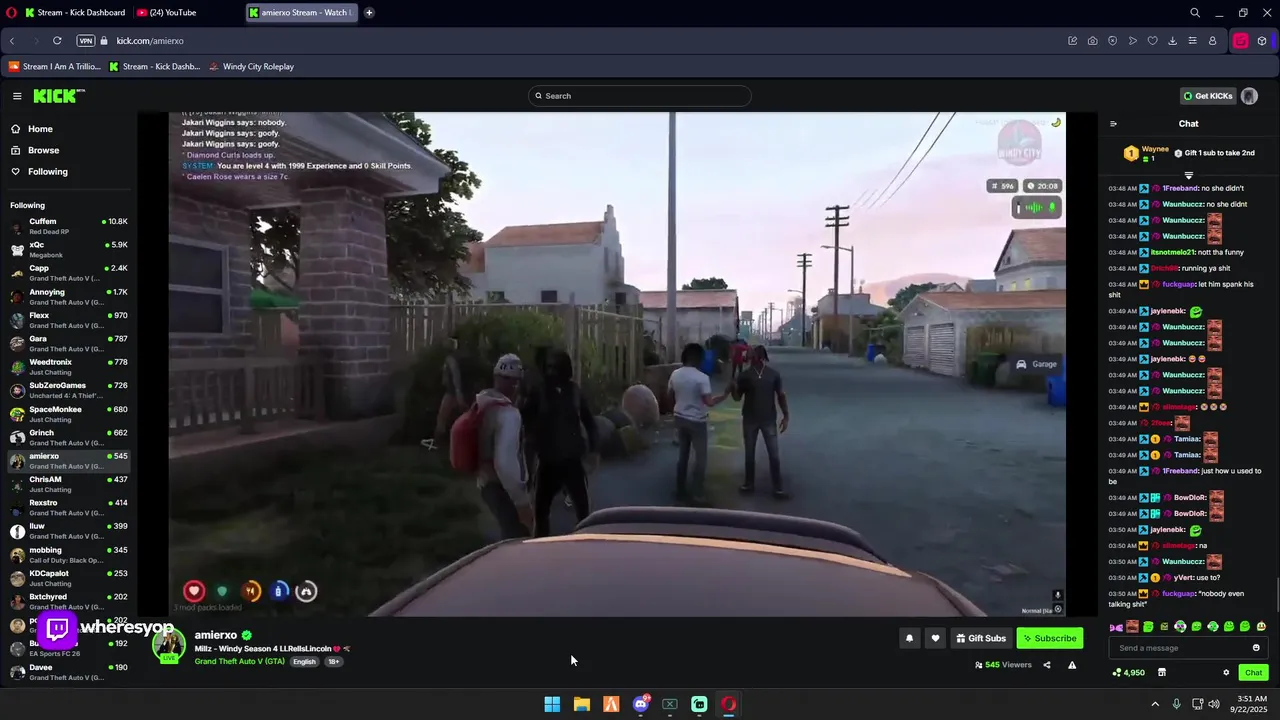1280x720 pixels.
Task: Report the stream using the warning icon
Action: (1072, 665)
